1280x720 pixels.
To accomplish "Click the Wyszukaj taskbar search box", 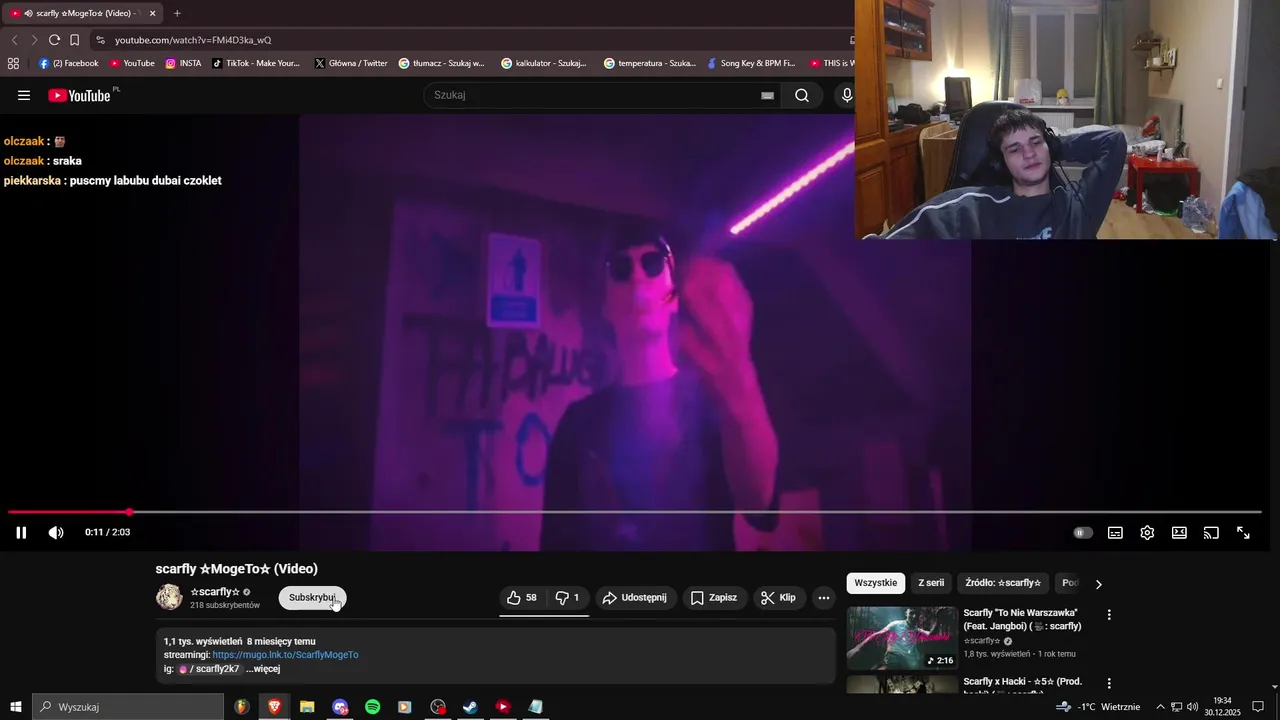I will pyautogui.click(x=128, y=707).
